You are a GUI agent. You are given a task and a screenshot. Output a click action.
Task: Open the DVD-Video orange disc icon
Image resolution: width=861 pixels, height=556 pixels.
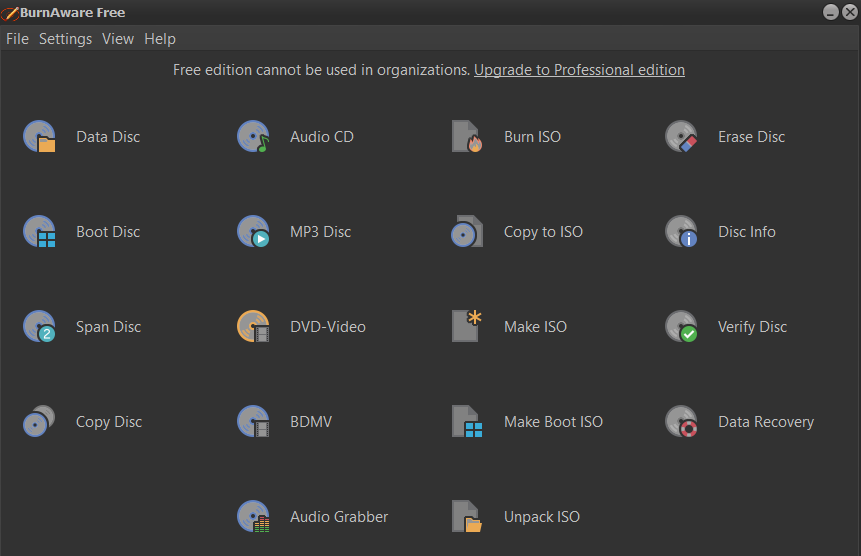pos(253,326)
